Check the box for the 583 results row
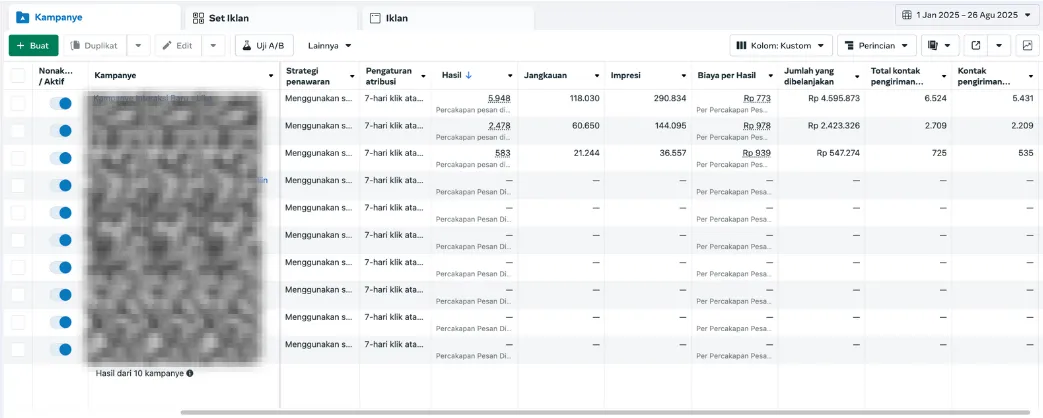Viewport: 1043px width, 418px height. 18,158
